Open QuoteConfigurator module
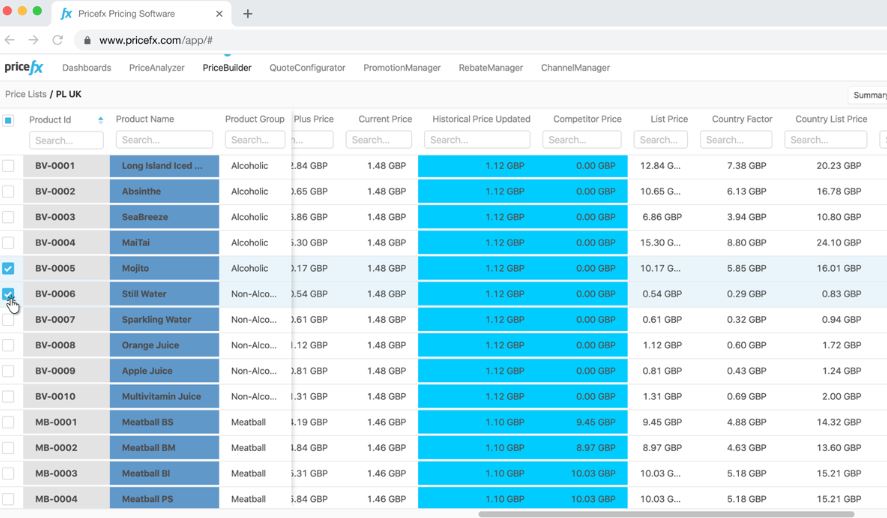 [x=307, y=68]
